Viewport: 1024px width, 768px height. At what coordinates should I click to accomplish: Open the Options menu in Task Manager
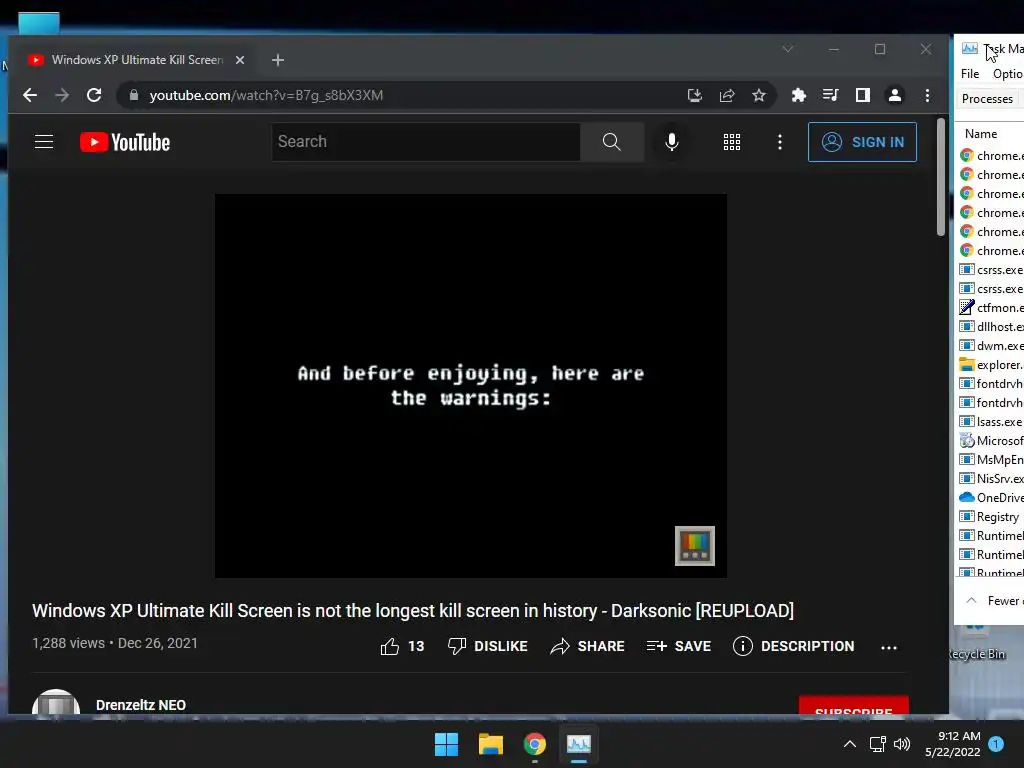pyautogui.click(x=1007, y=74)
